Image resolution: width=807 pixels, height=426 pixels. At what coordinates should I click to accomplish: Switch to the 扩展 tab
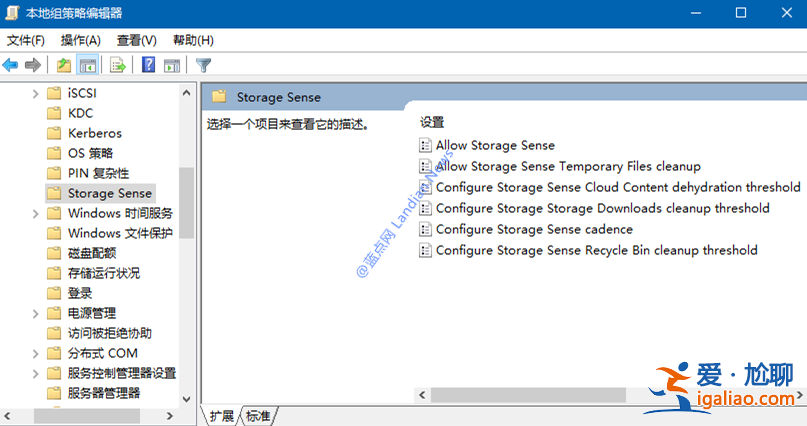coord(222,415)
